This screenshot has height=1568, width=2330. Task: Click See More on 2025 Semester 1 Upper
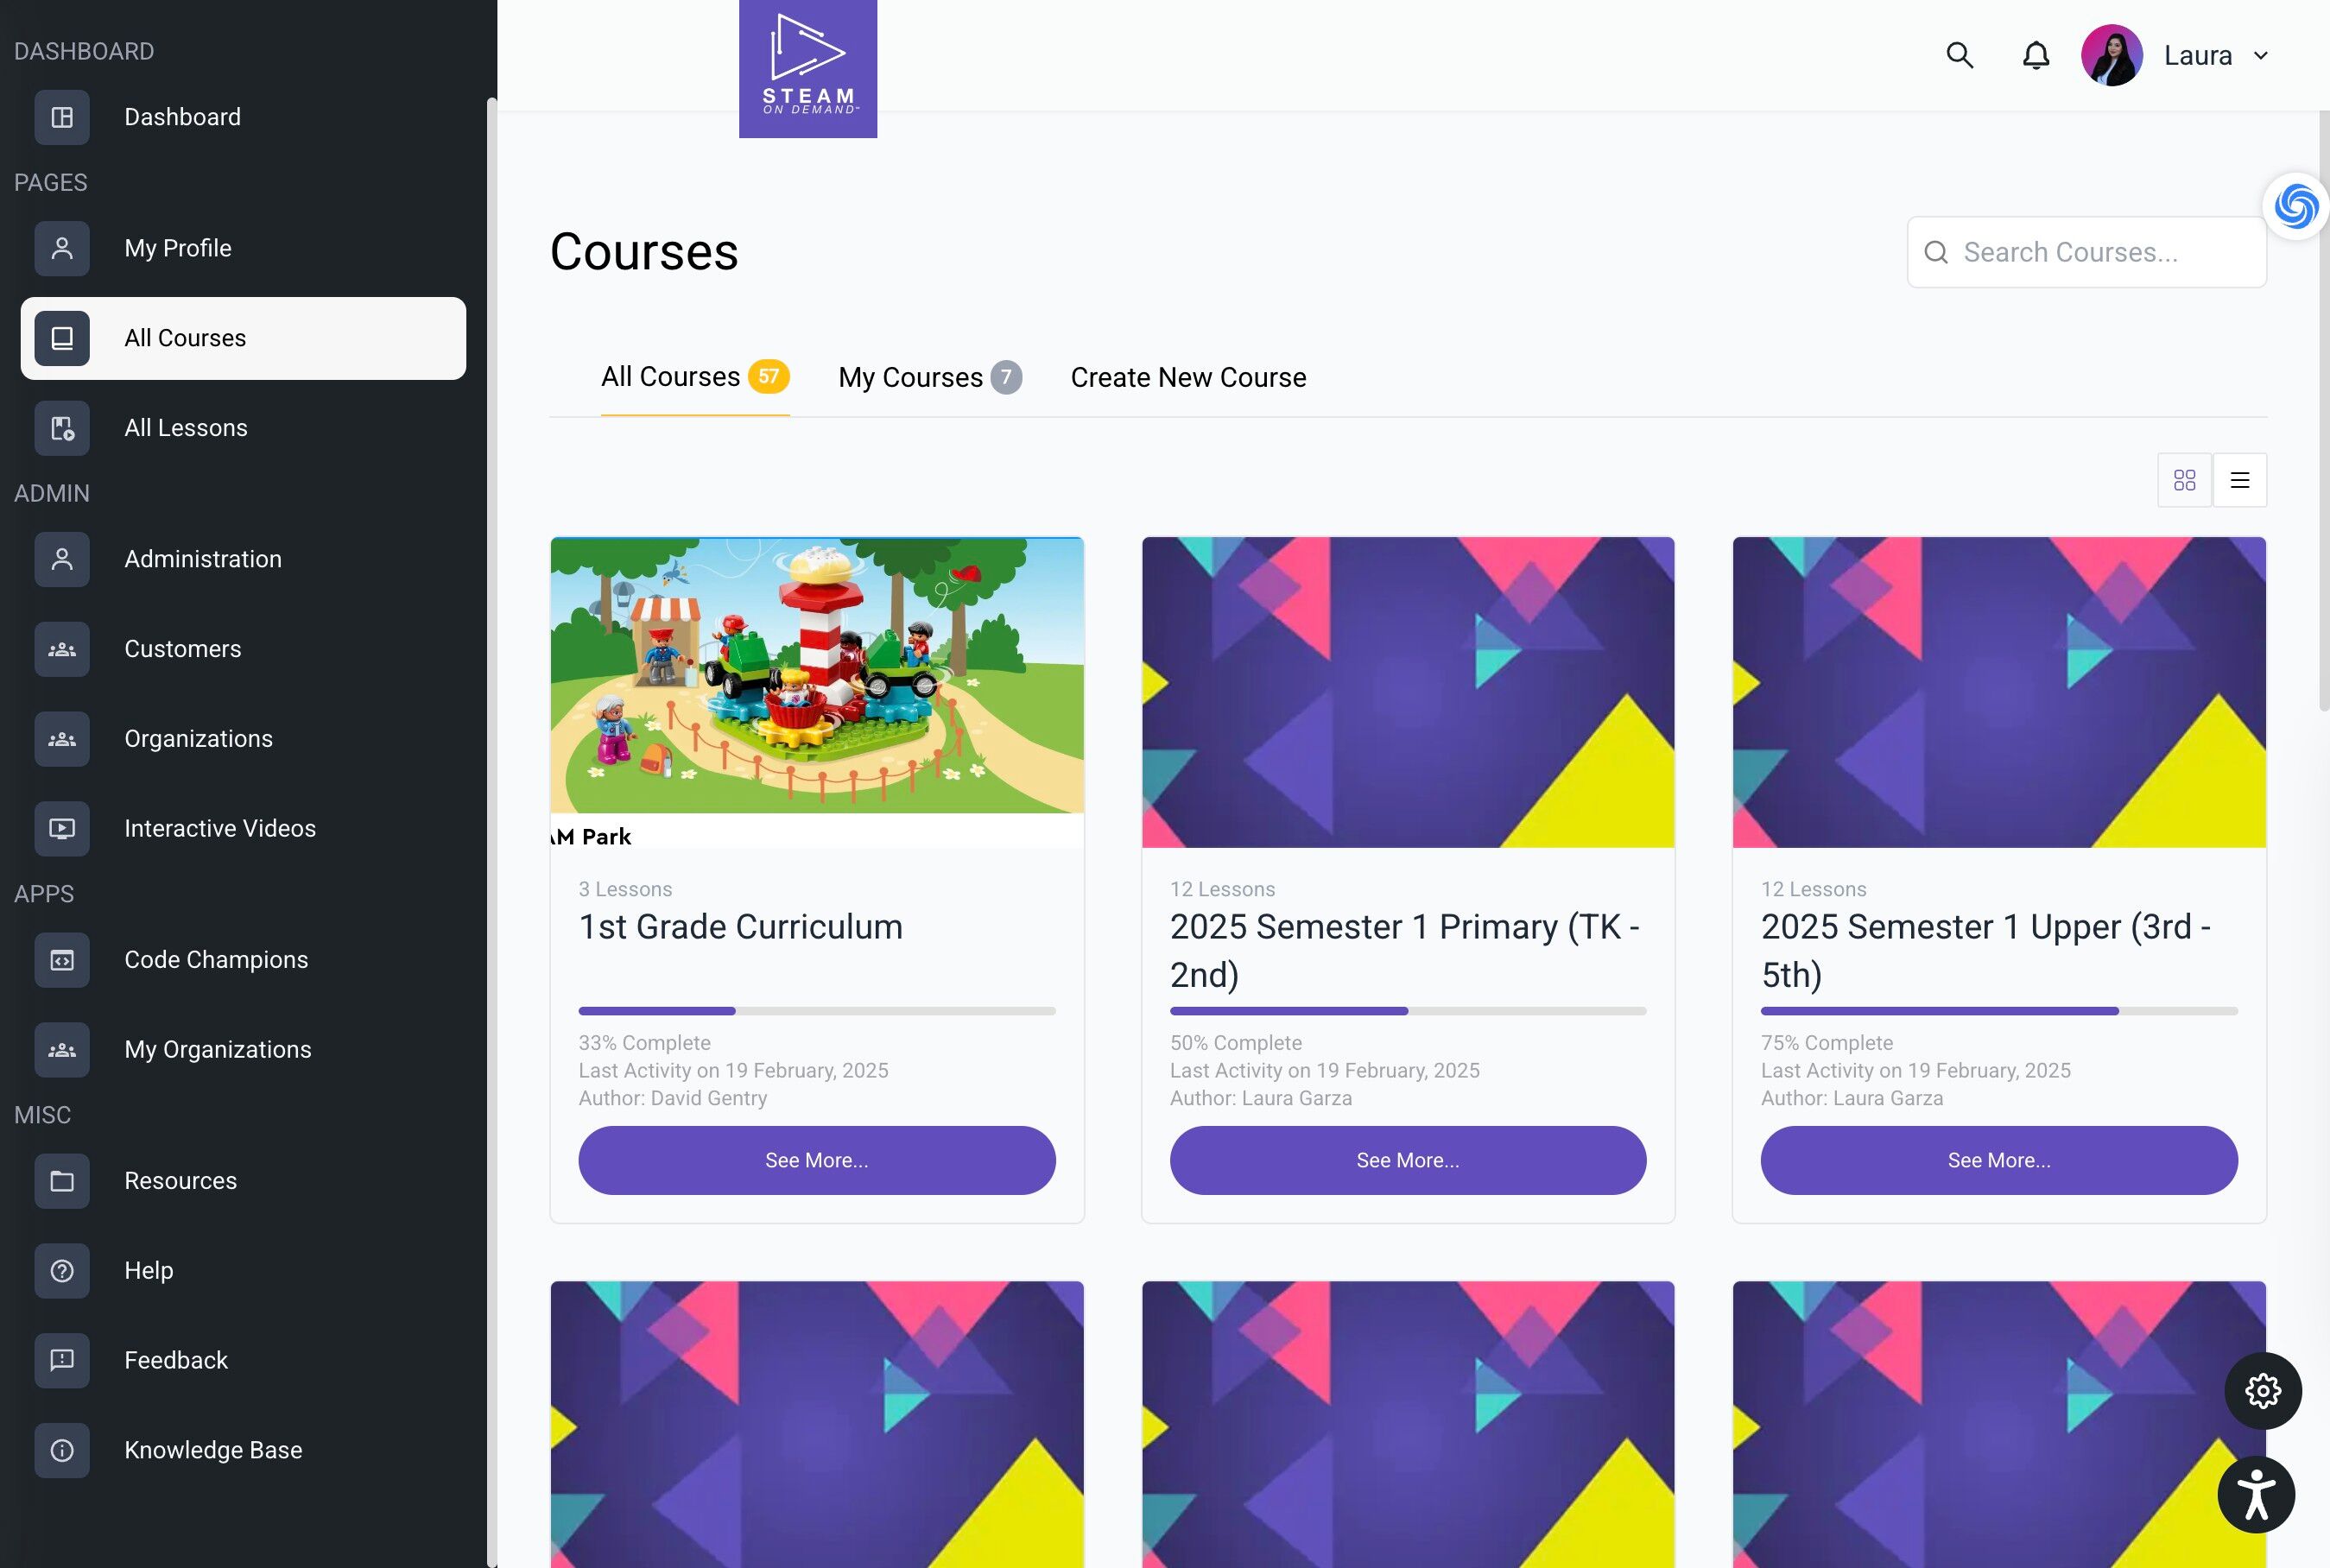point(1998,1160)
